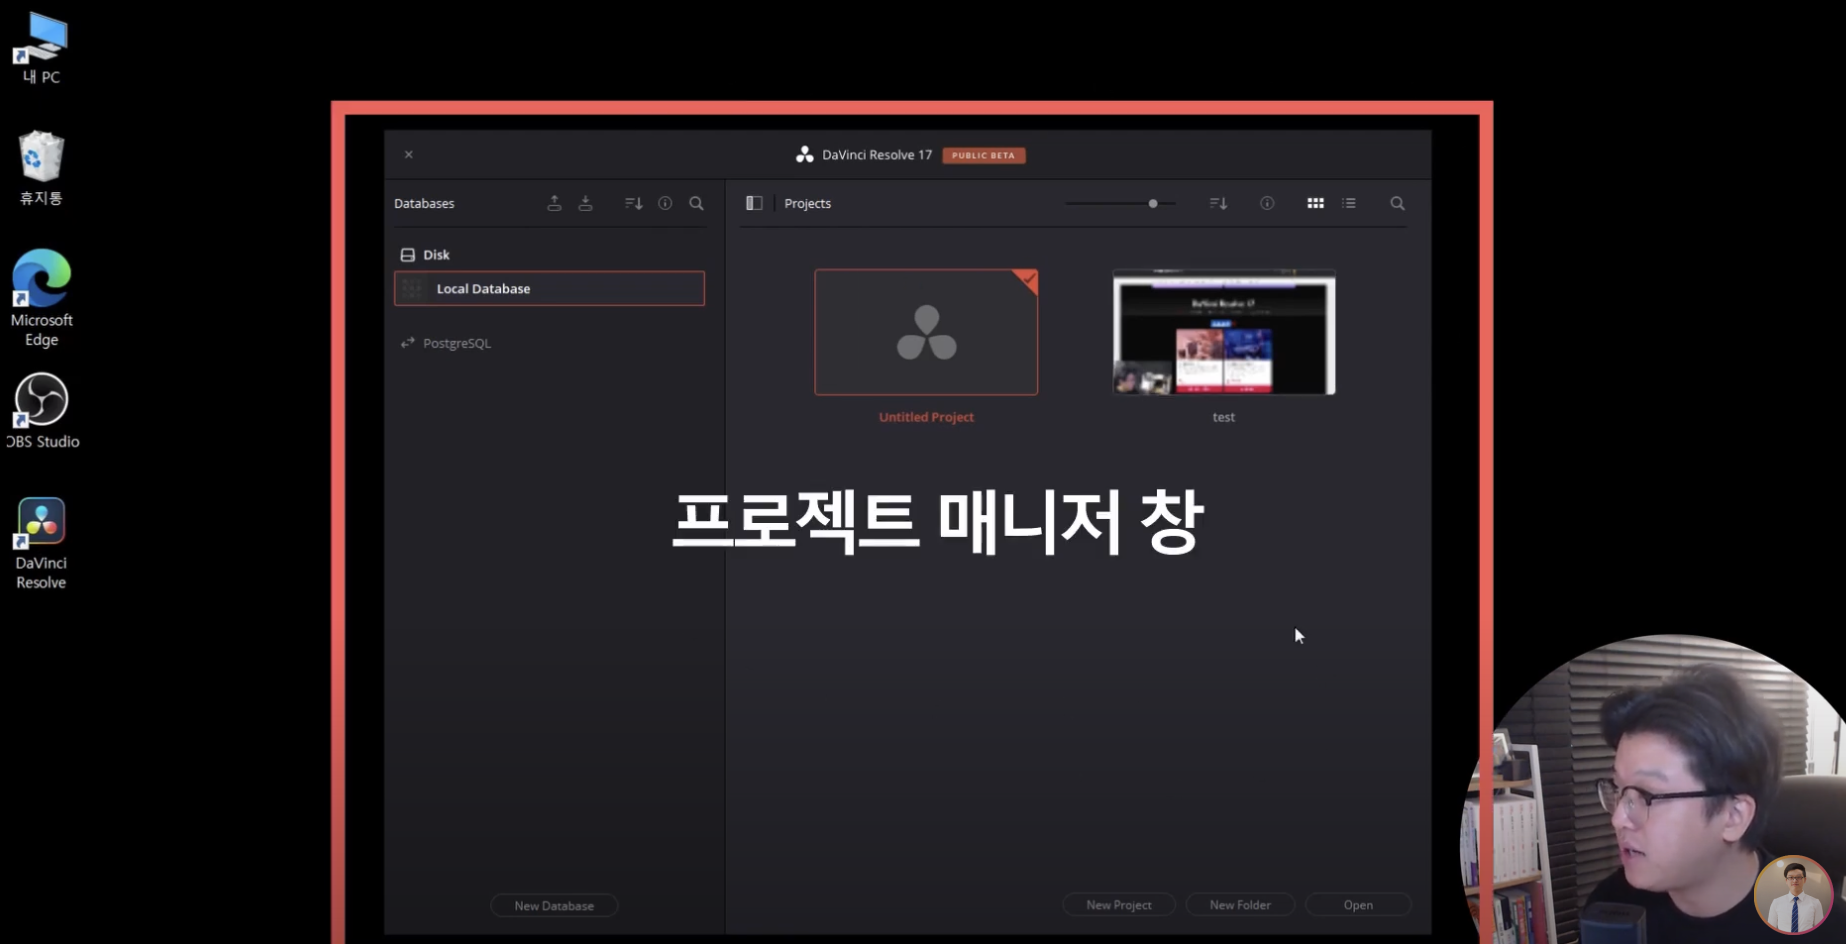Toggle the Databases sidebar panel icon
Image resolution: width=1846 pixels, height=944 pixels.
tap(754, 203)
